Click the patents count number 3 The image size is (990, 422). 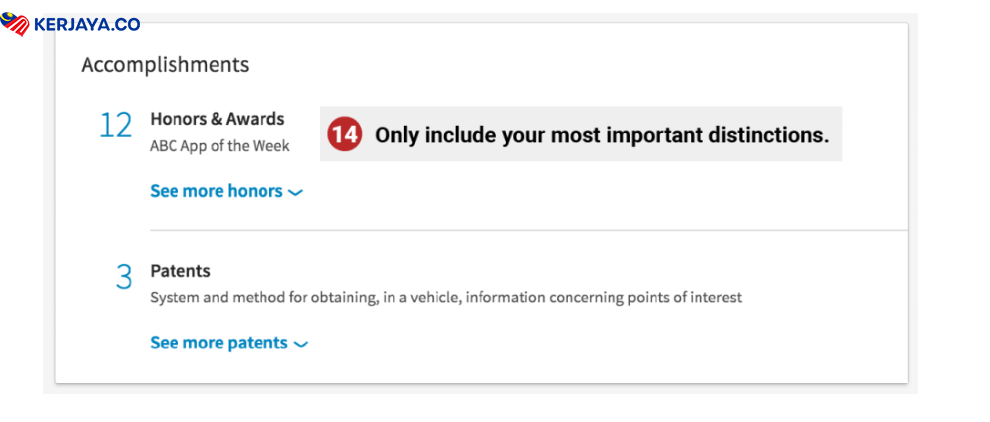(123, 277)
